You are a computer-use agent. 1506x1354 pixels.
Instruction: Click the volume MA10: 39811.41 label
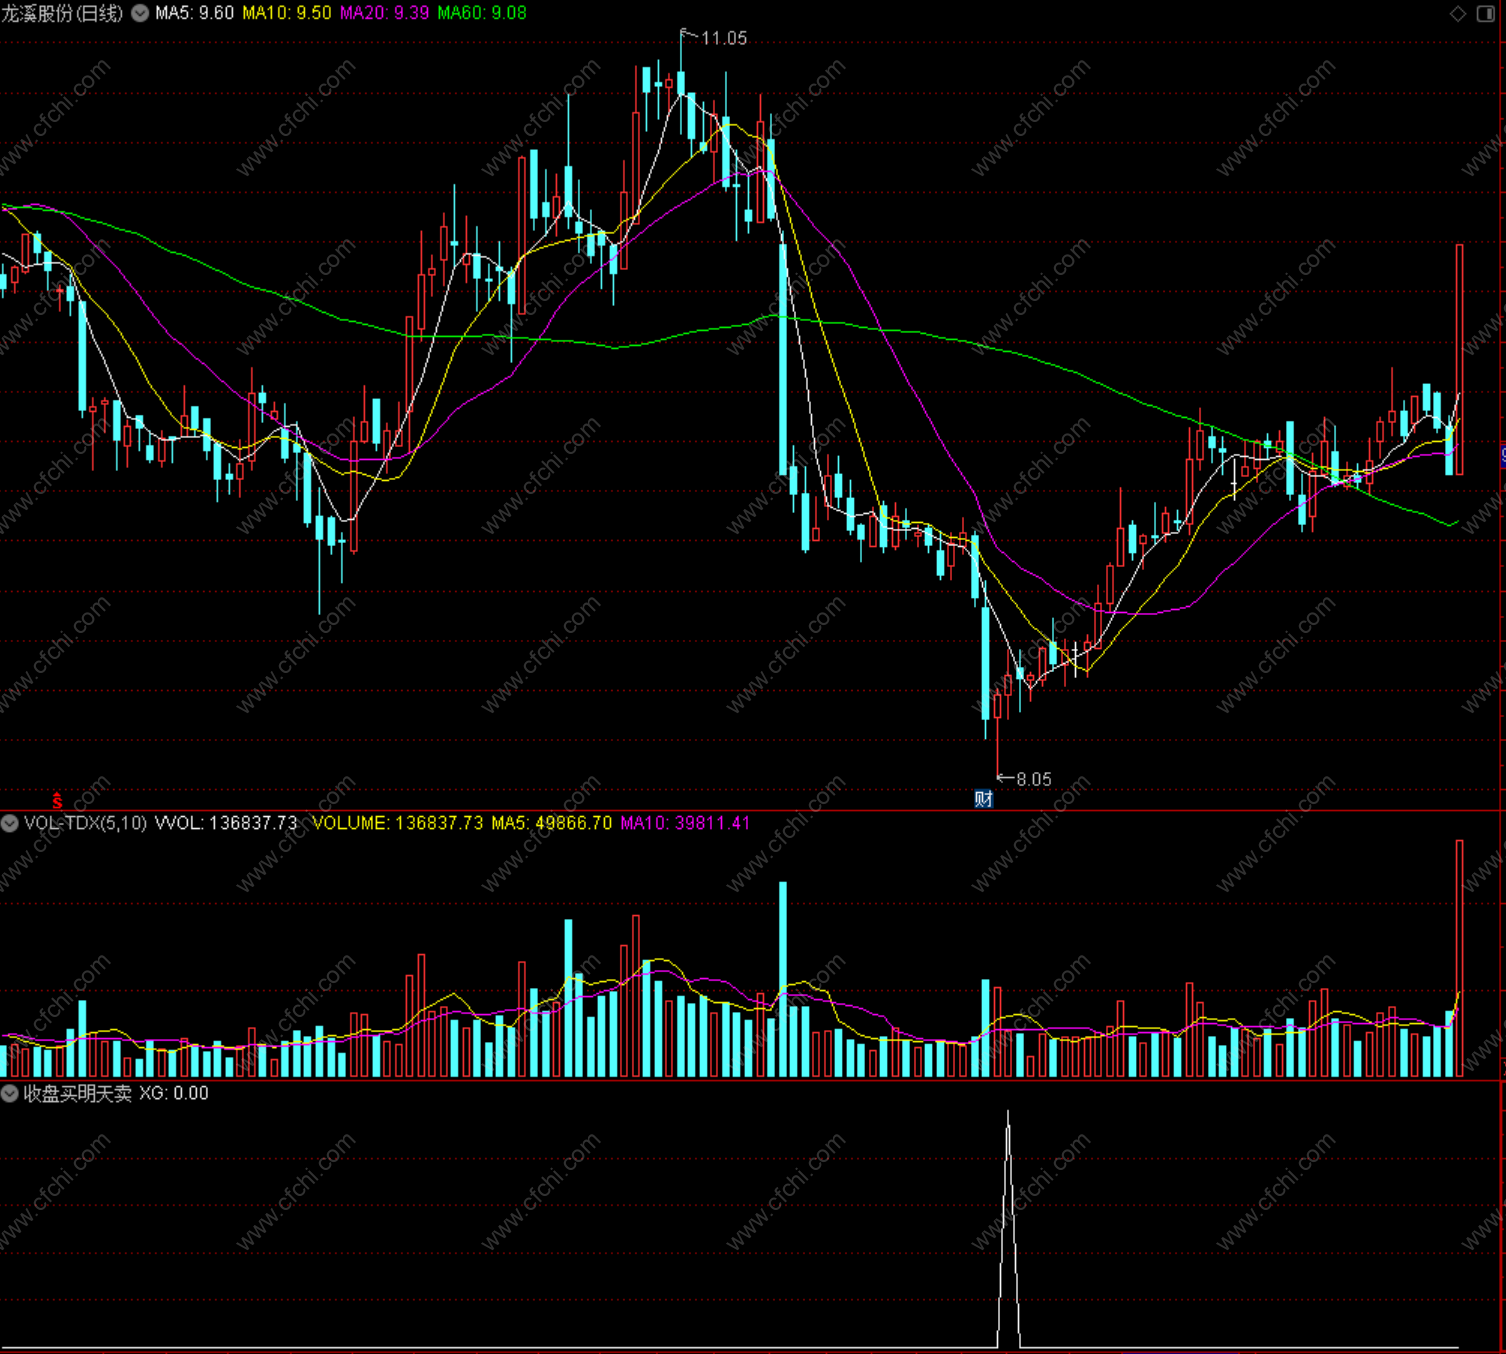coord(685,823)
